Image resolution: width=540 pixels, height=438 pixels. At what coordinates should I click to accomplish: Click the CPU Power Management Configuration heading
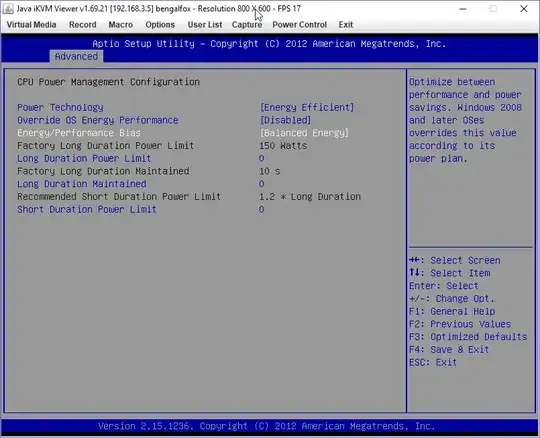(x=108, y=82)
